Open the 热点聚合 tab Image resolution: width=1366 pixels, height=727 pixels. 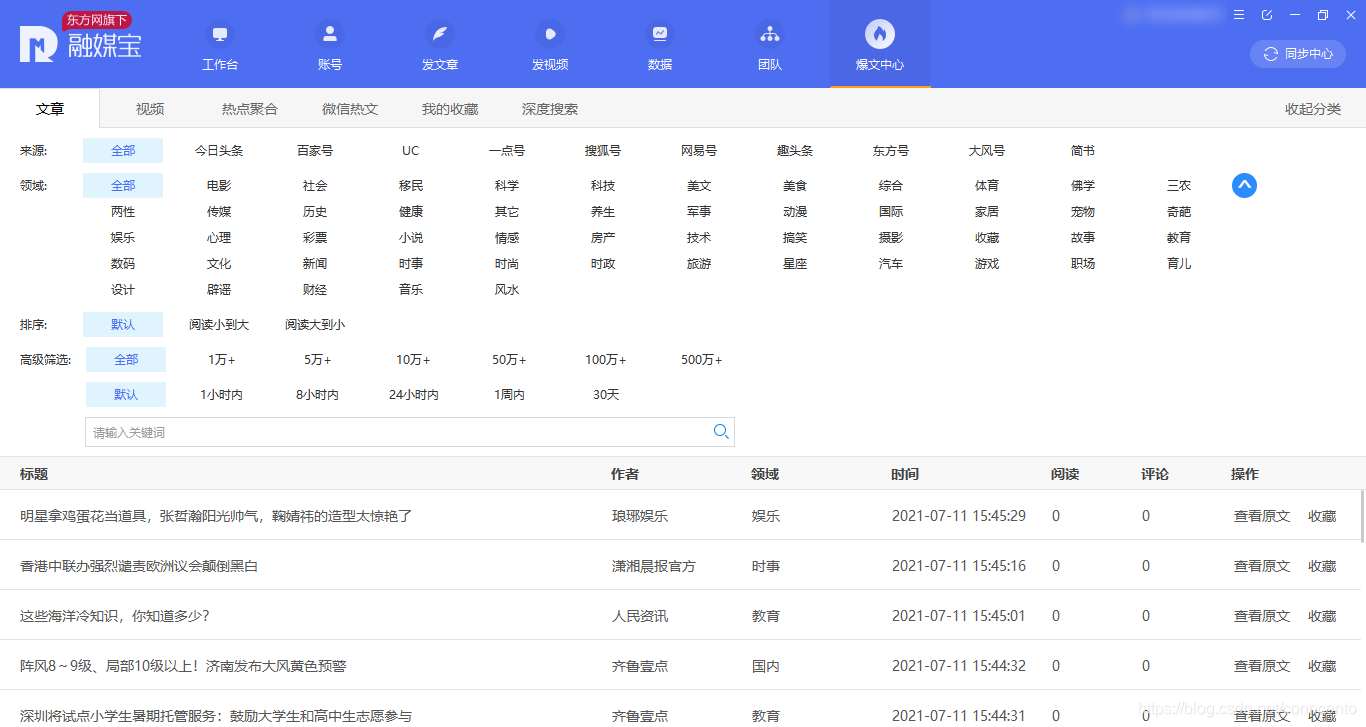[x=250, y=109]
